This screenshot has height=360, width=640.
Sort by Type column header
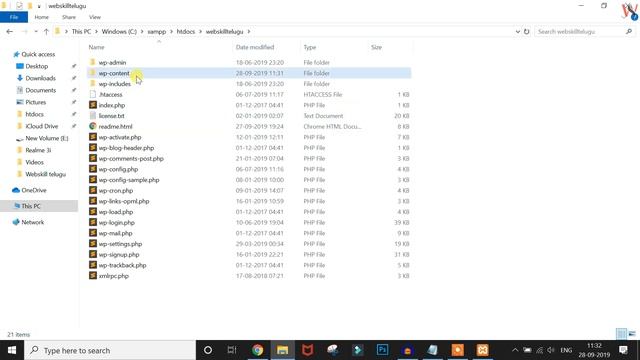[x=310, y=47]
